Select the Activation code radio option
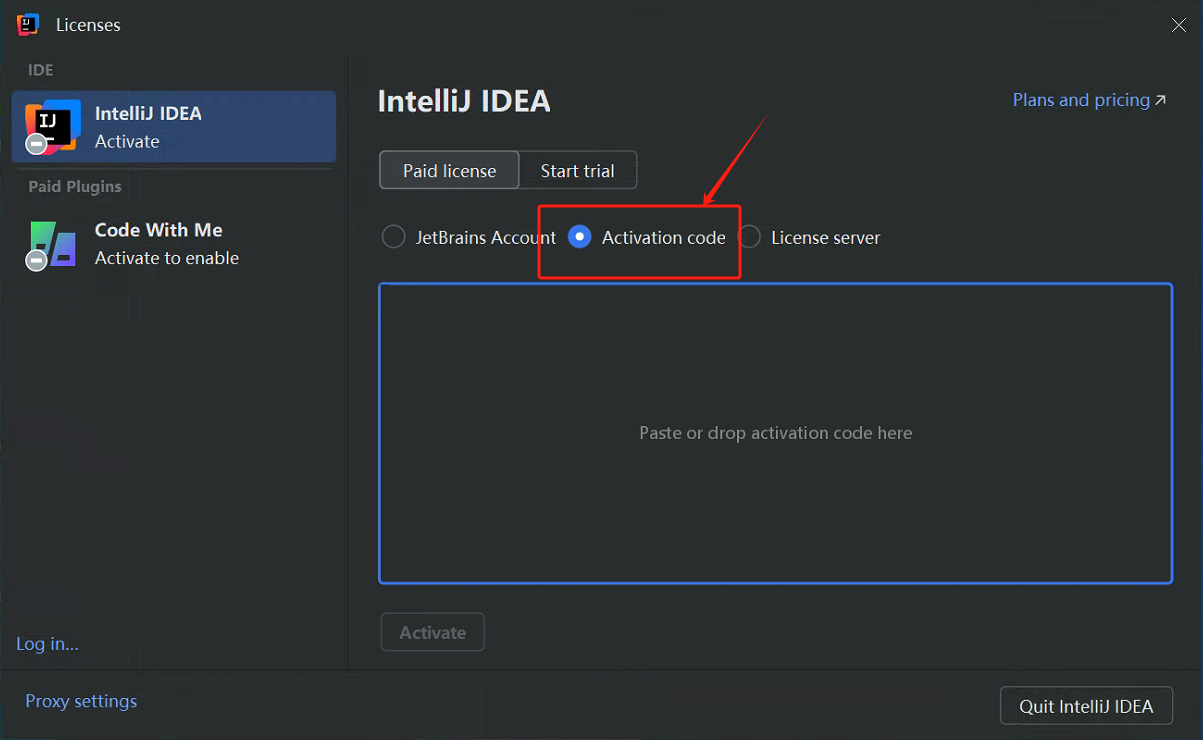This screenshot has height=740, width=1203. tap(579, 237)
